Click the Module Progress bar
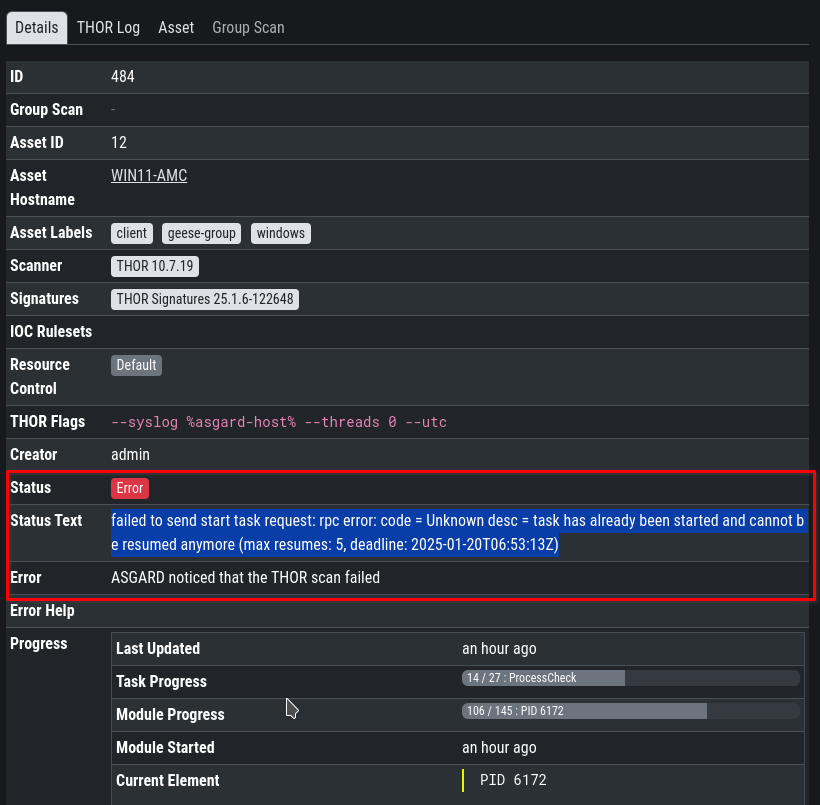Viewport: 820px width, 805px height. pyautogui.click(x=630, y=711)
